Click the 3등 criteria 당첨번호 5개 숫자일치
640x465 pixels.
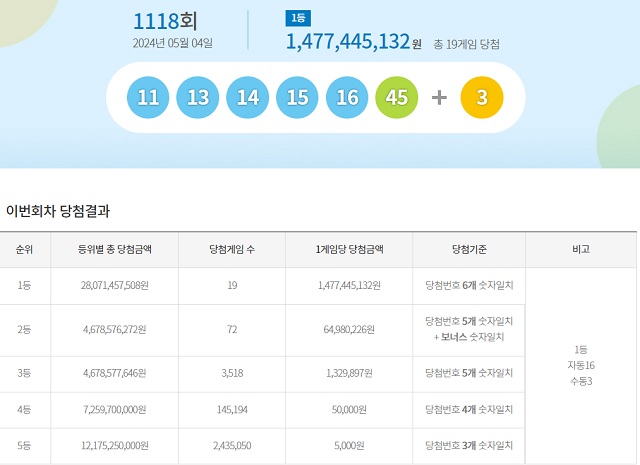tap(469, 373)
